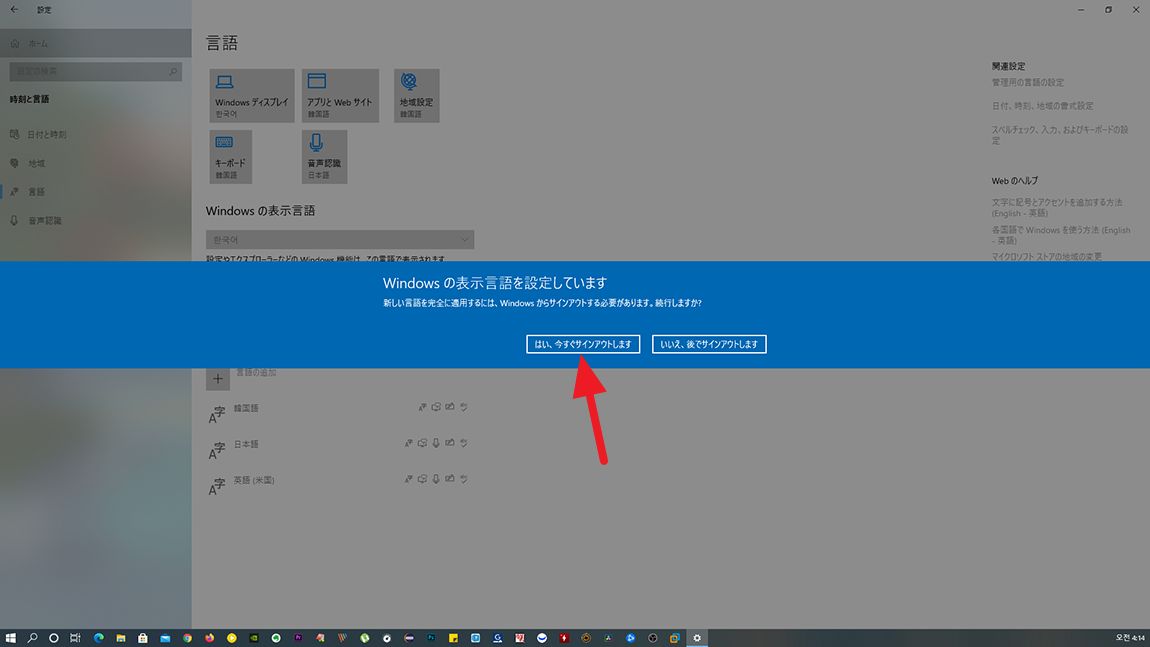
Task: Open 日付と時刻 in the sidebar
Action: [96, 134]
